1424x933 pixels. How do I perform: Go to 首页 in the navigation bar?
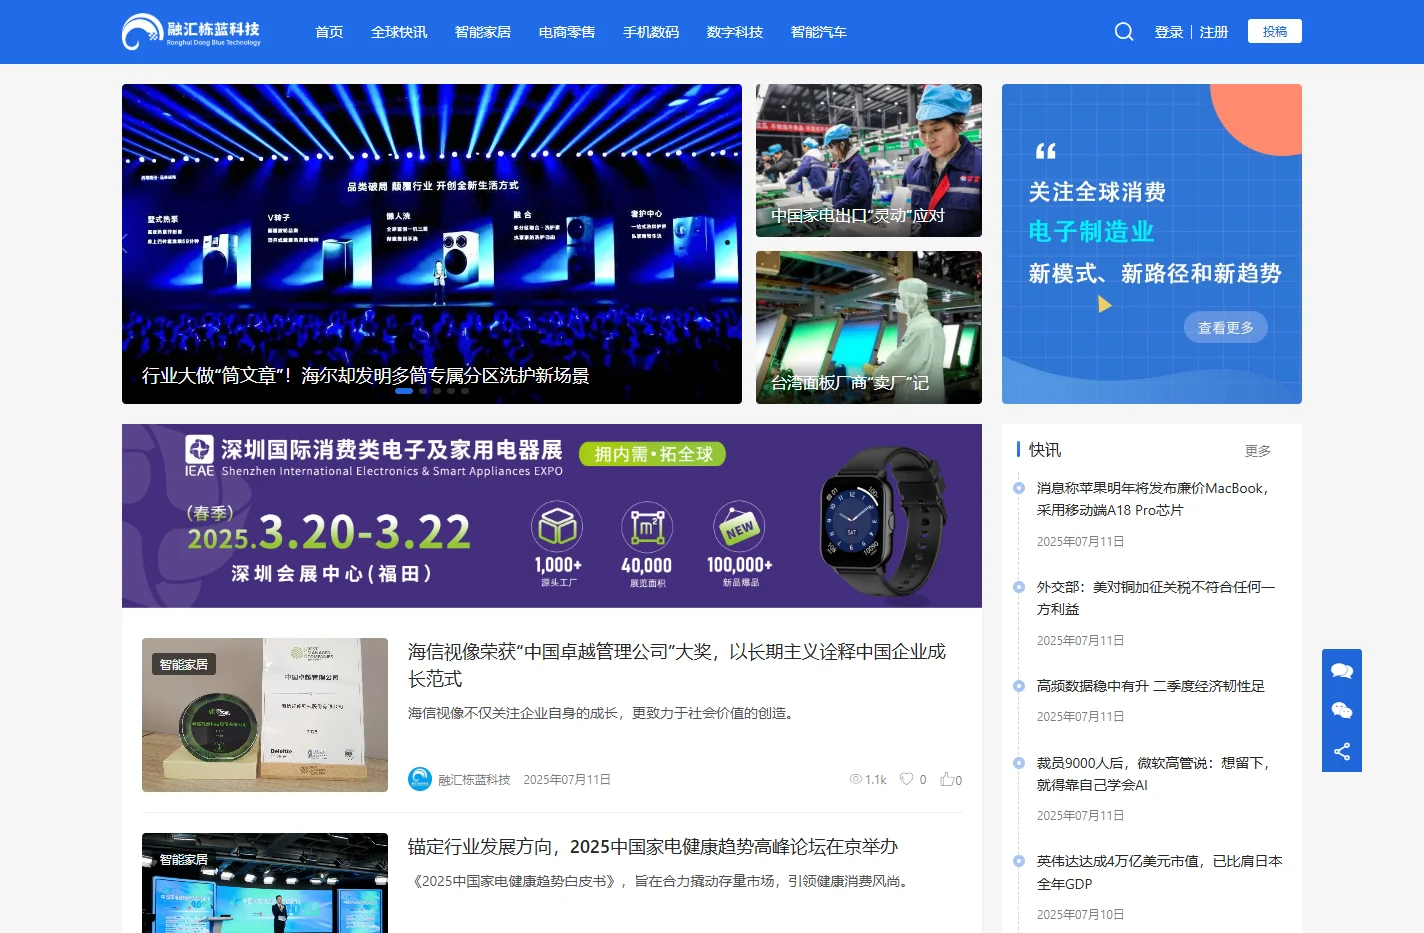(x=329, y=32)
